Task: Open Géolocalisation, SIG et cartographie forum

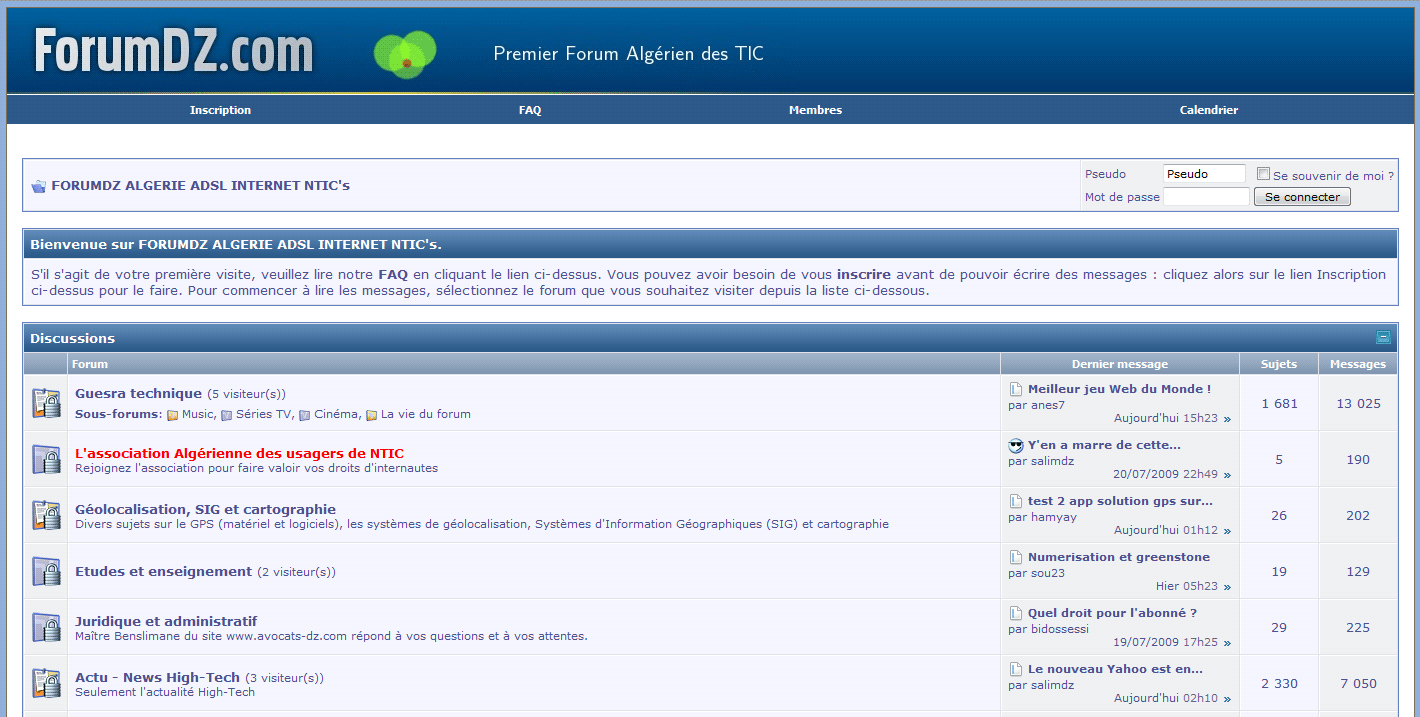Action: tap(205, 509)
